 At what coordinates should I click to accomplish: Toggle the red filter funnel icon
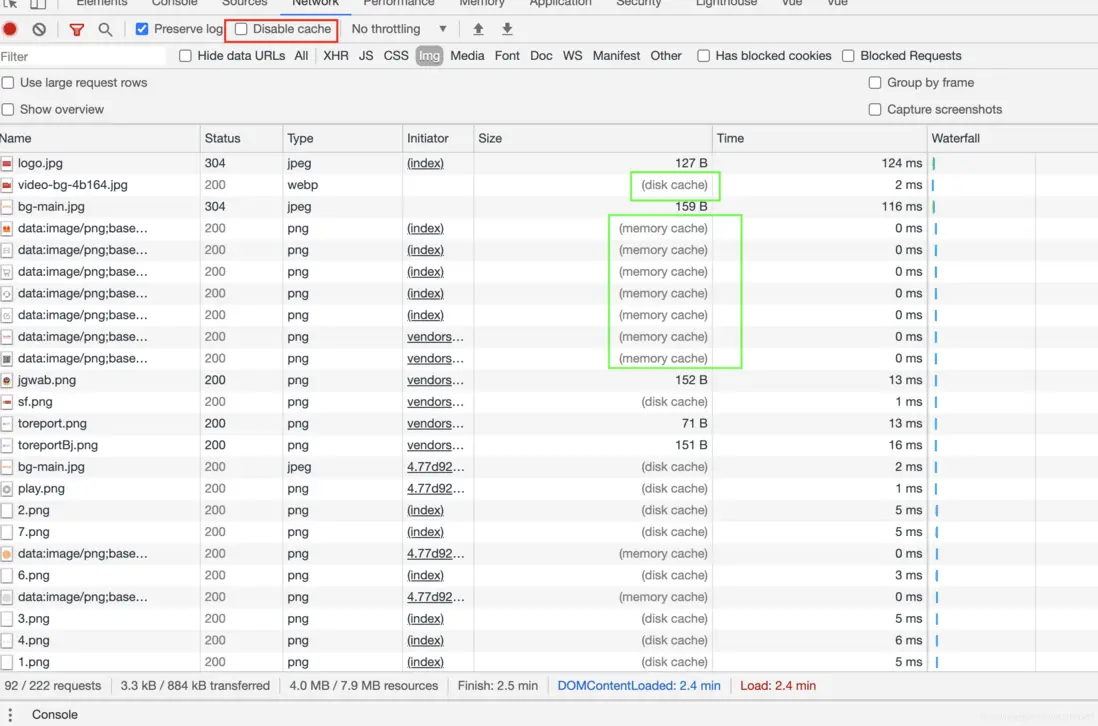click(76, 30)
